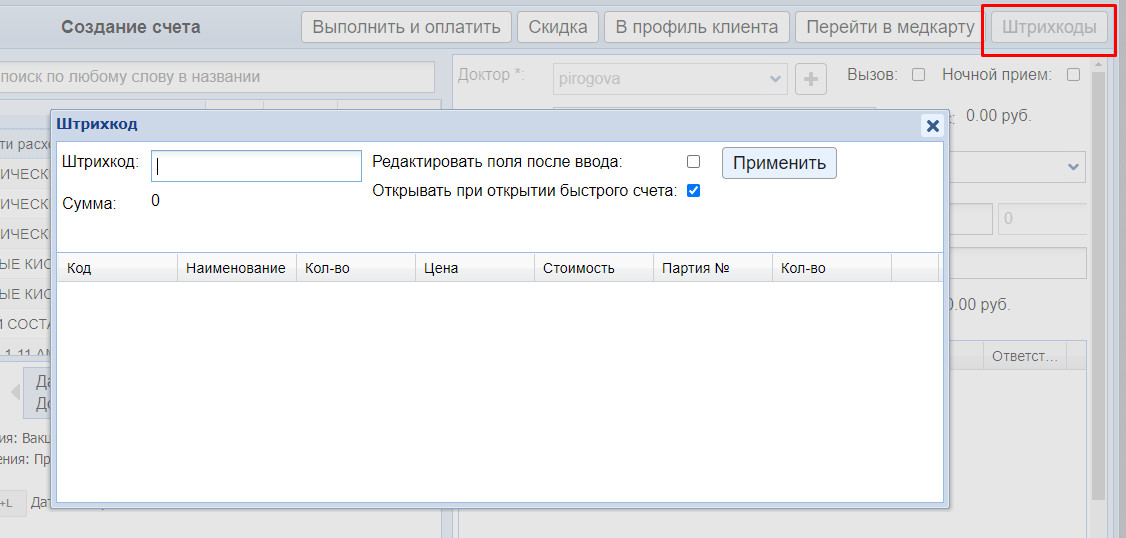Click the left arrow at panel edge
The width and height of the screenshot is (1126, 538).
click(15, 392)
